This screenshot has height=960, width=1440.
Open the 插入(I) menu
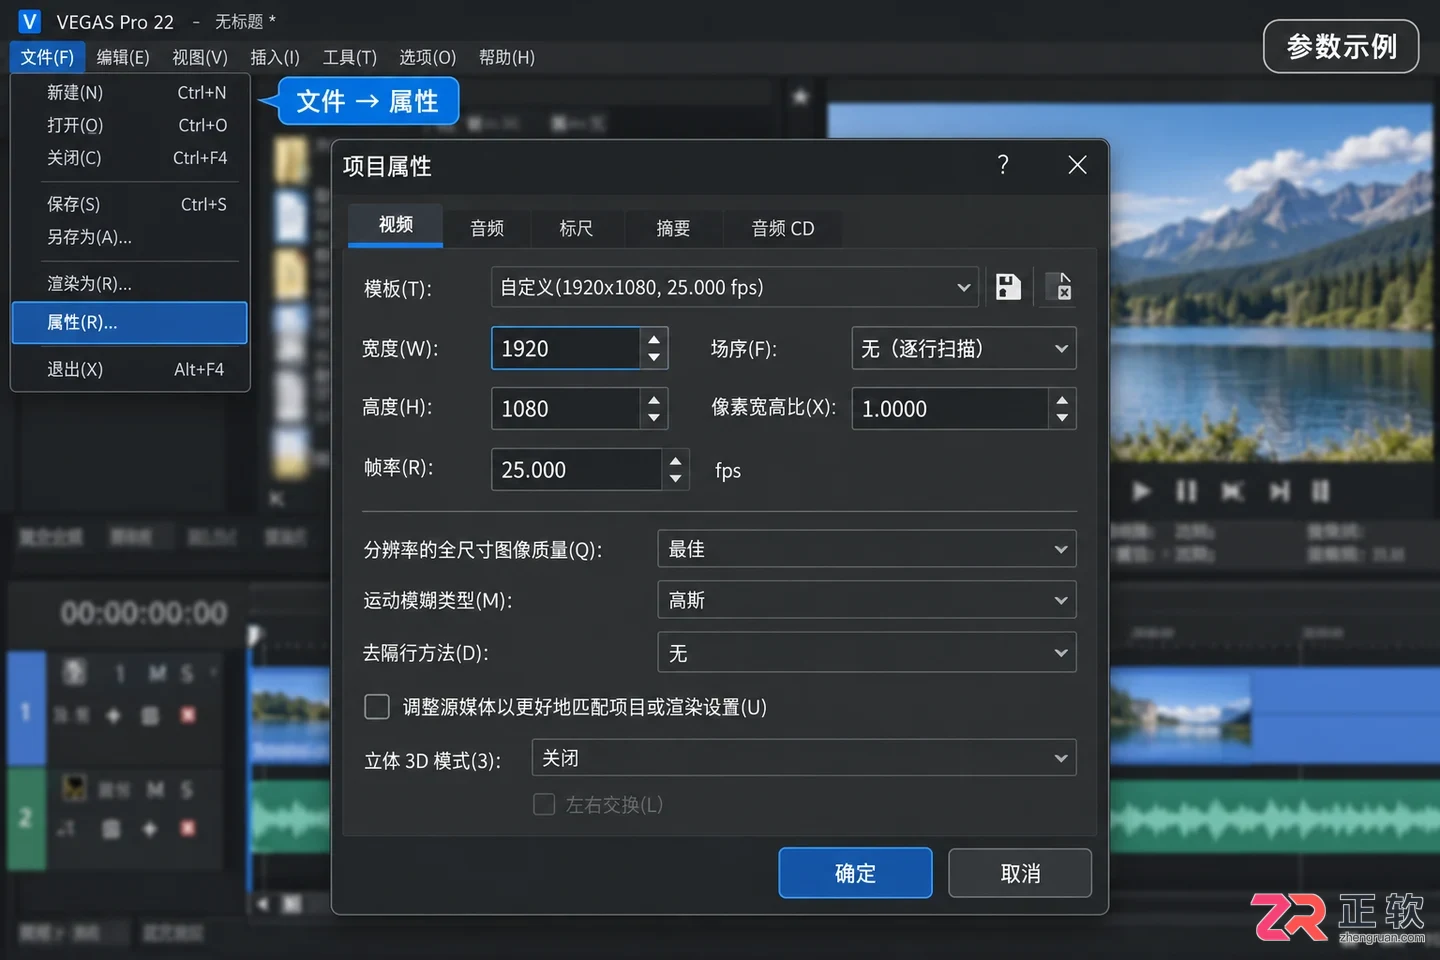[x=275, y=57]
